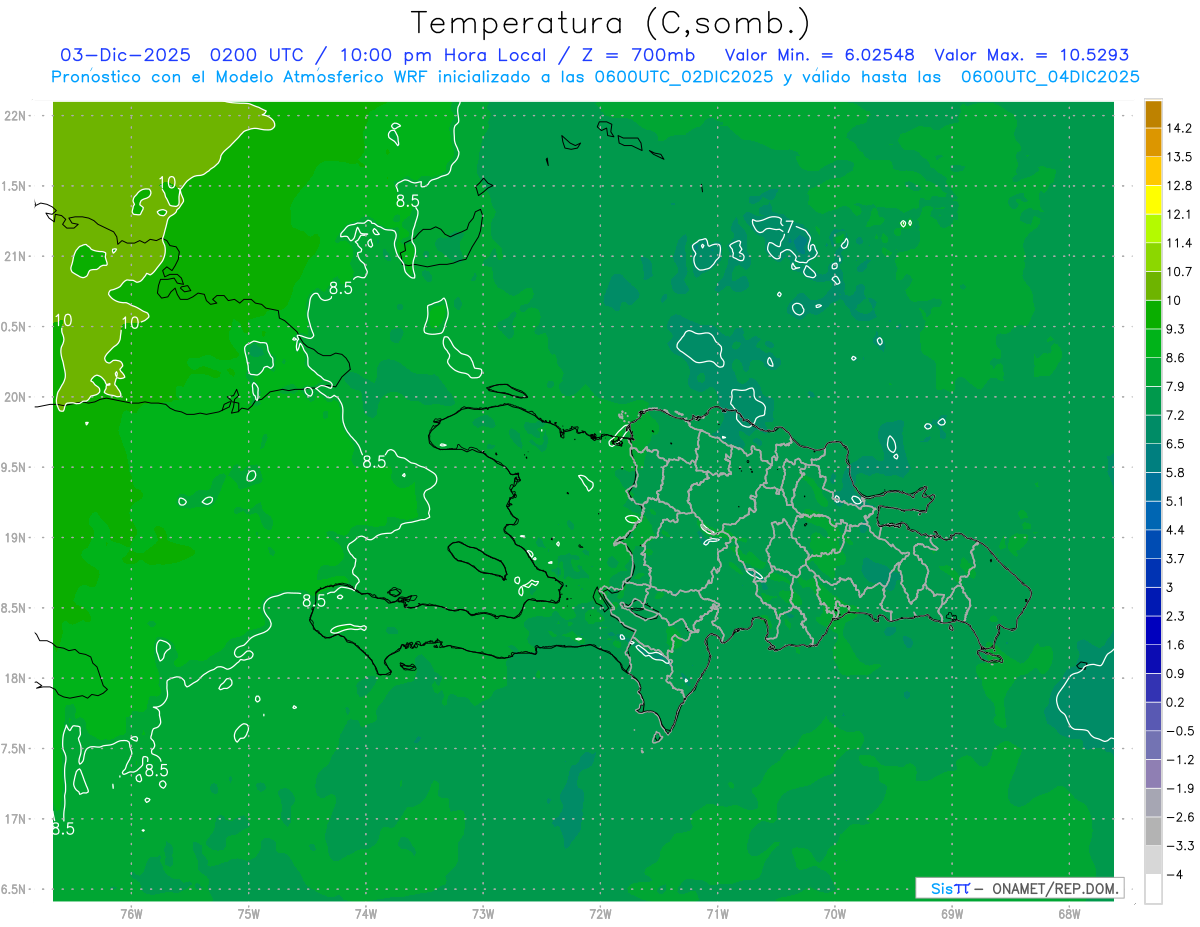Pick the purple swatch between -1.9 and -1.2
Screen dimensions: 1200x927
coord(1153,775)
